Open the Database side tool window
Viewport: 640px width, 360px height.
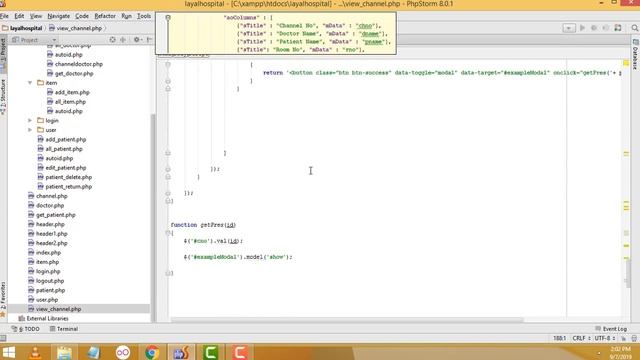[x=636, y=55]
